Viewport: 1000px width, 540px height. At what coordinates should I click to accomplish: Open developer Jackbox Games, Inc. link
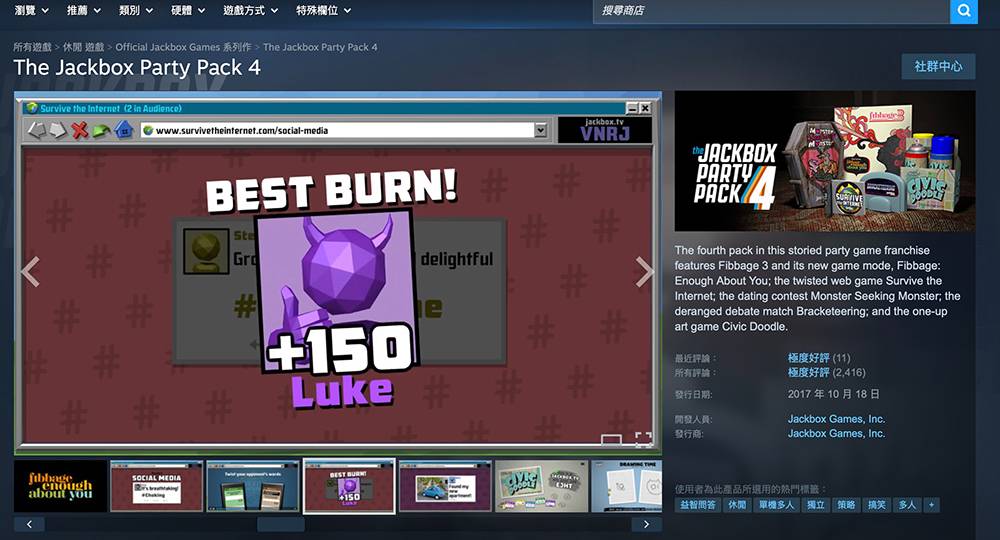pyautogui.click(x=836, y=419)
